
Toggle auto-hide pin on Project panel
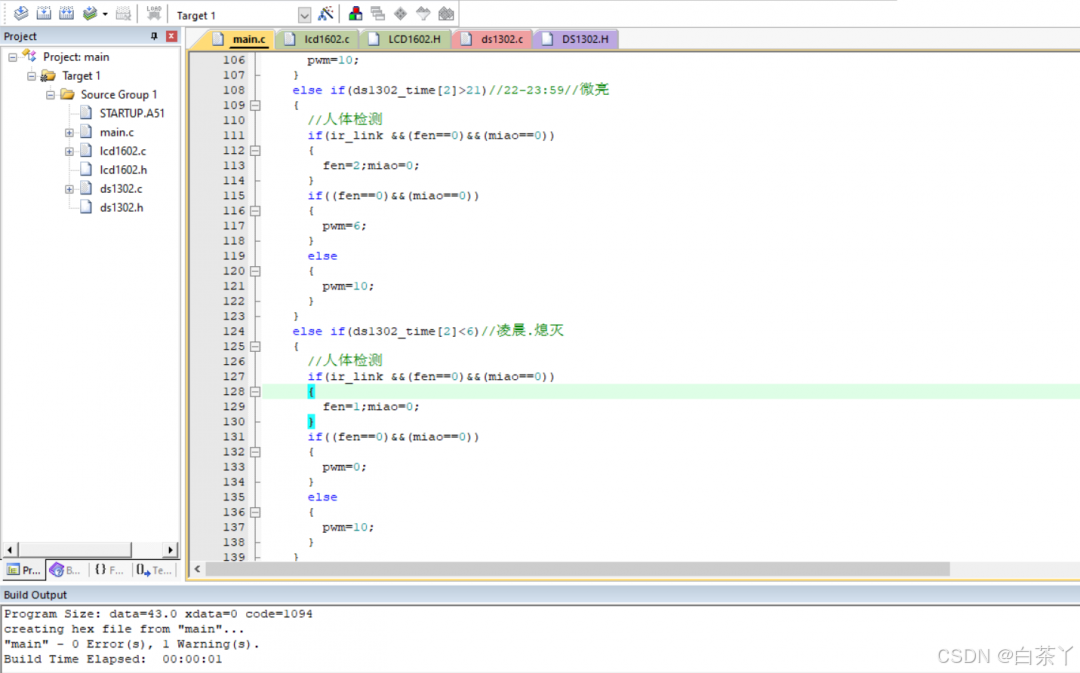pyautogui.click(x=154, y=37)
